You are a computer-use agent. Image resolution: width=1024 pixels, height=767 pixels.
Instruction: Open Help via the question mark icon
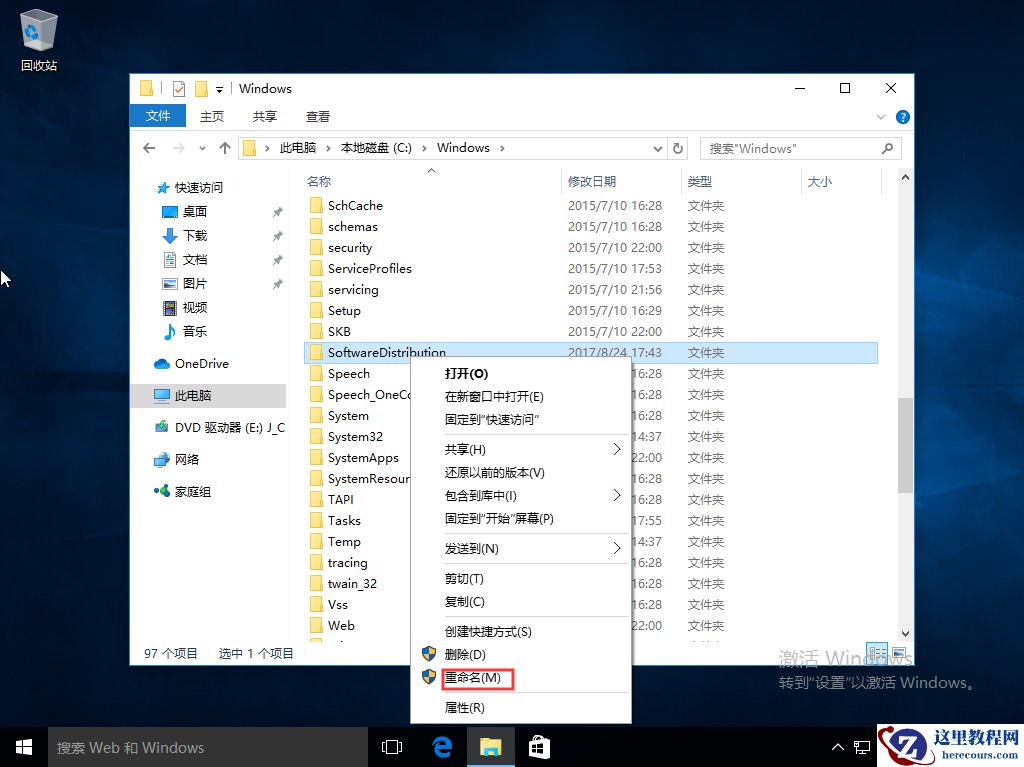(903, 116)
